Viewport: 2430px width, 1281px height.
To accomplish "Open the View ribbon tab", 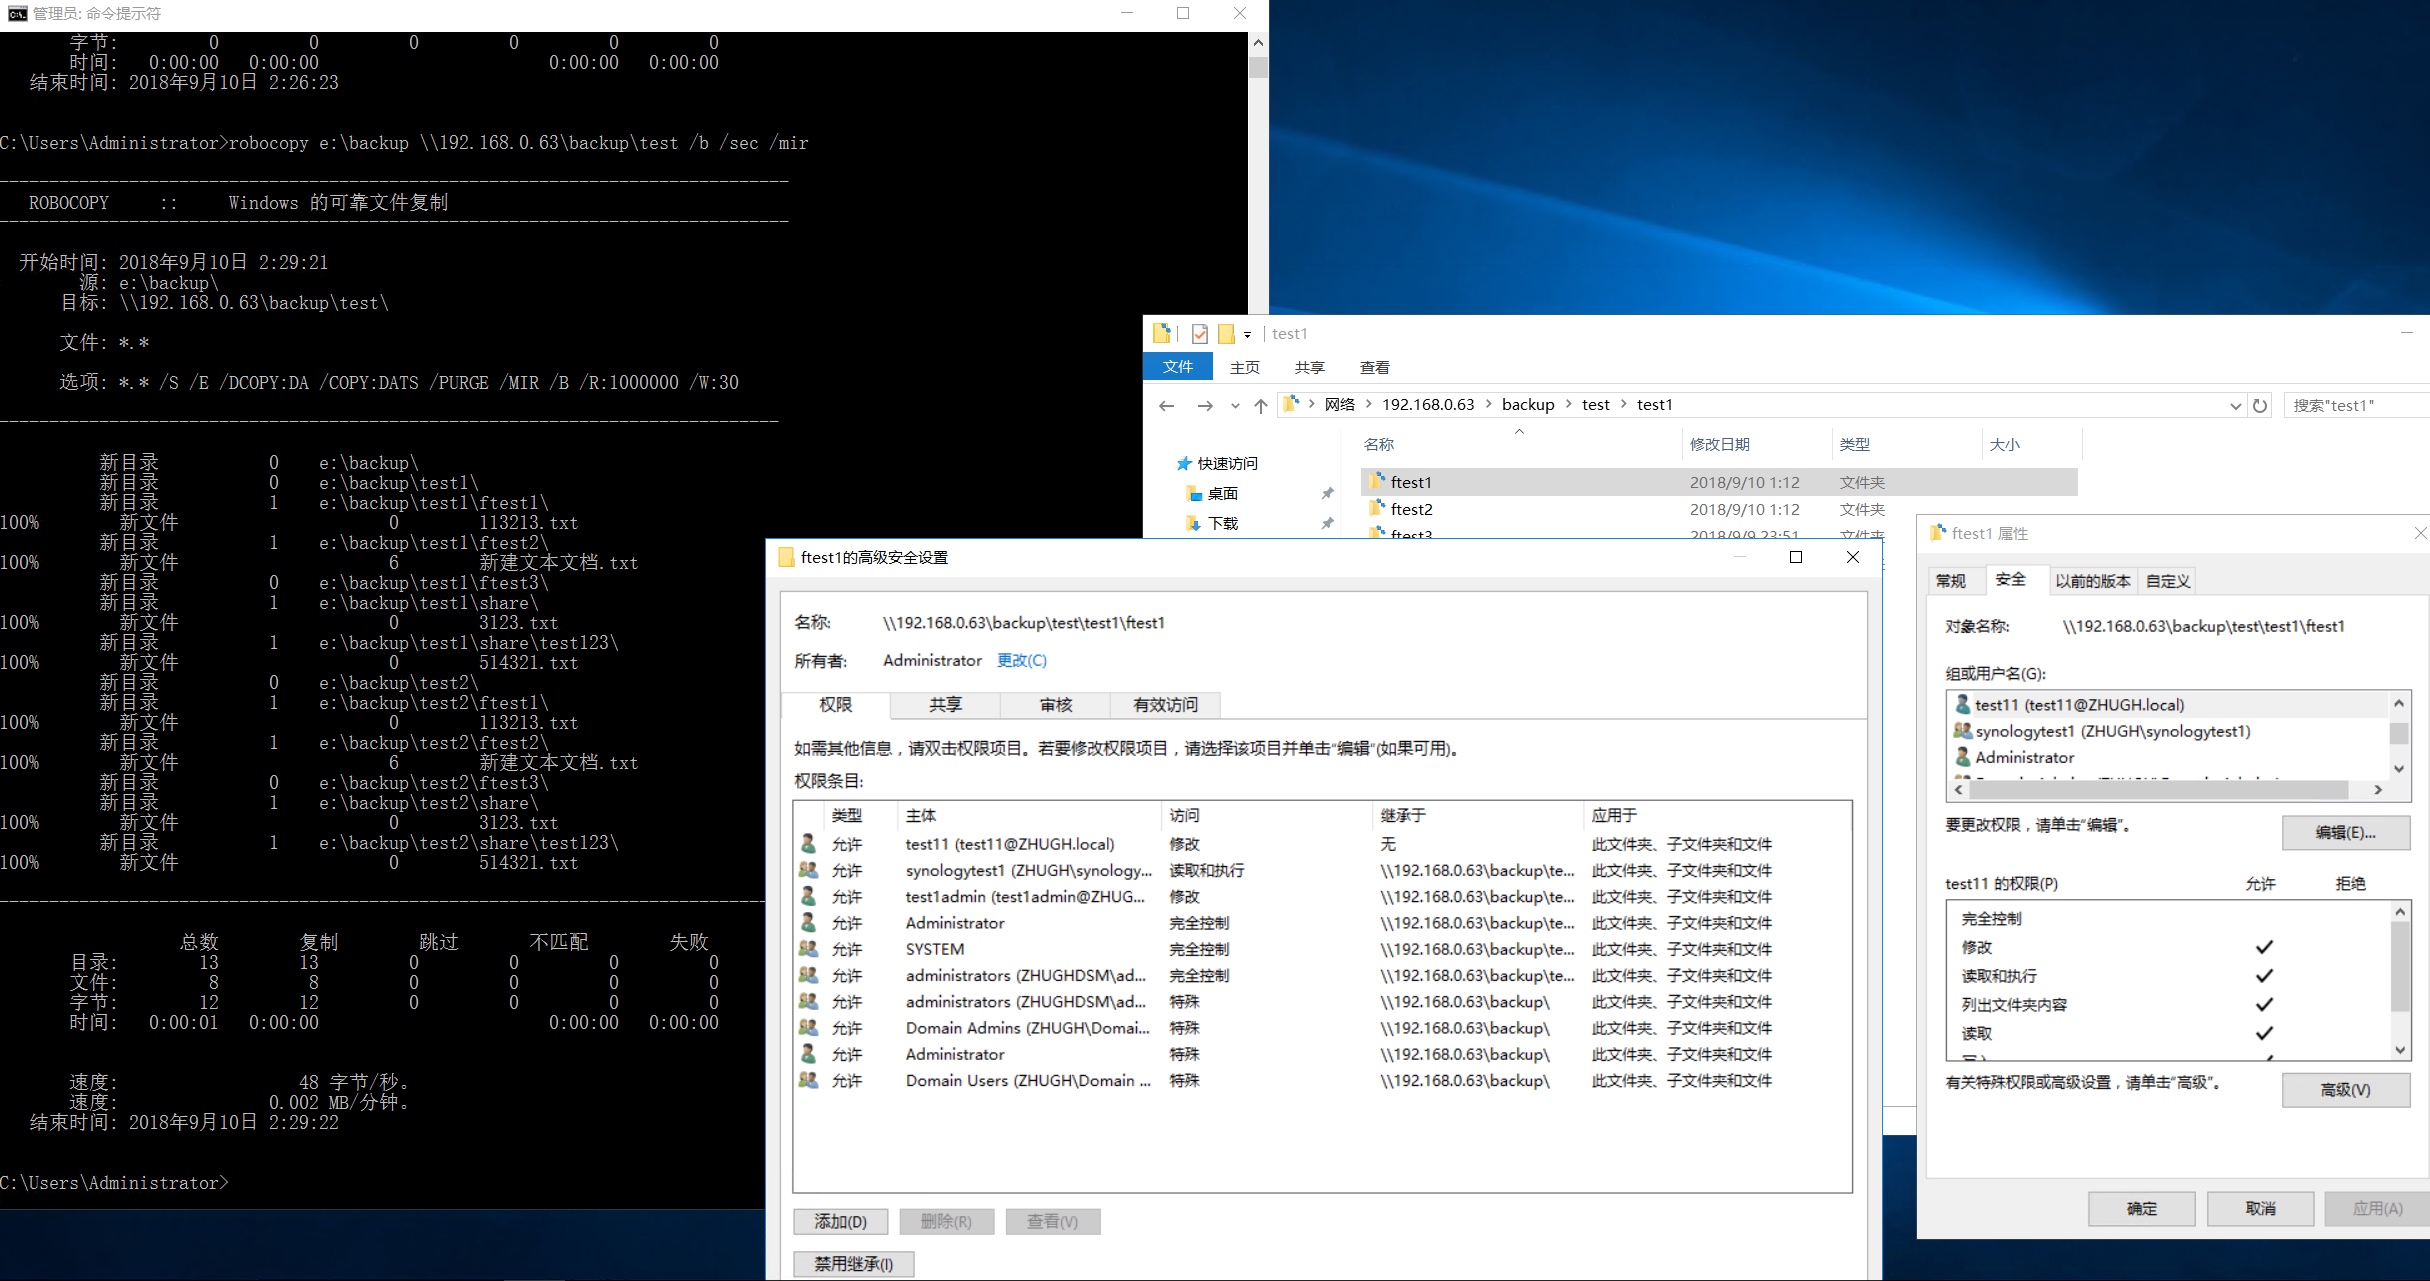I will click(x=1375, y=367).
